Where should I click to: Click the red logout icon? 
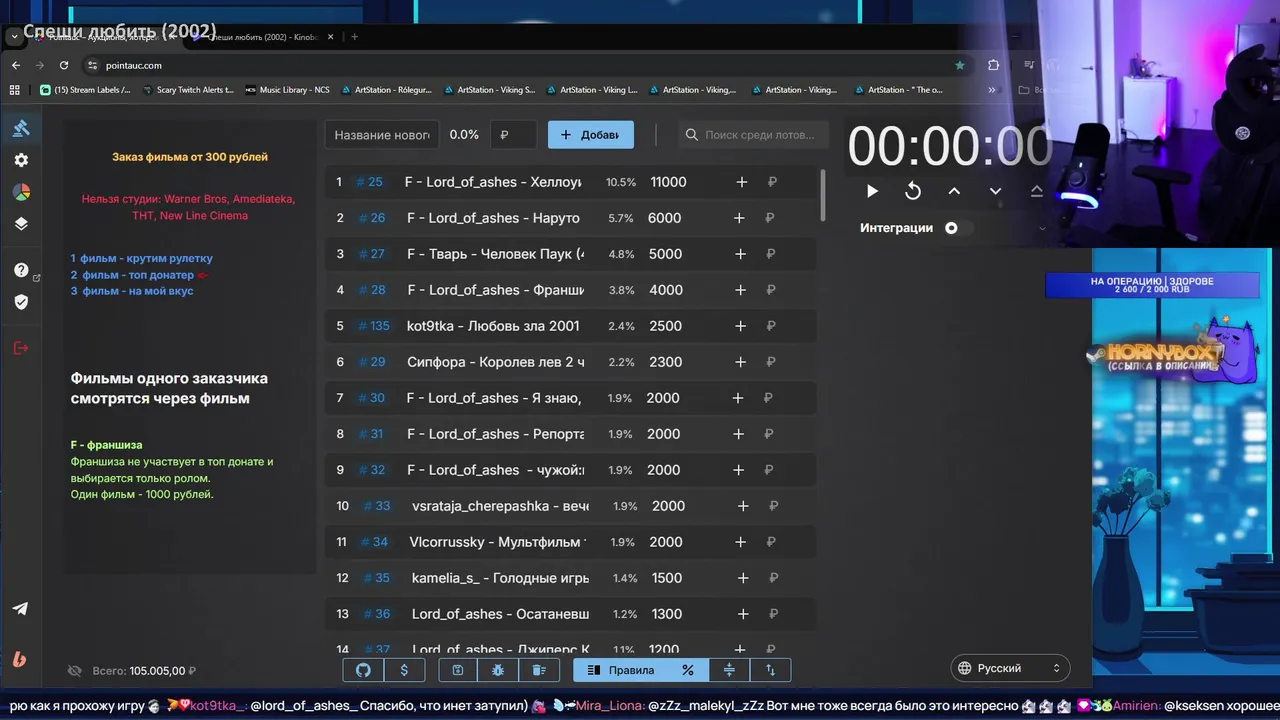tap(21, 348)
